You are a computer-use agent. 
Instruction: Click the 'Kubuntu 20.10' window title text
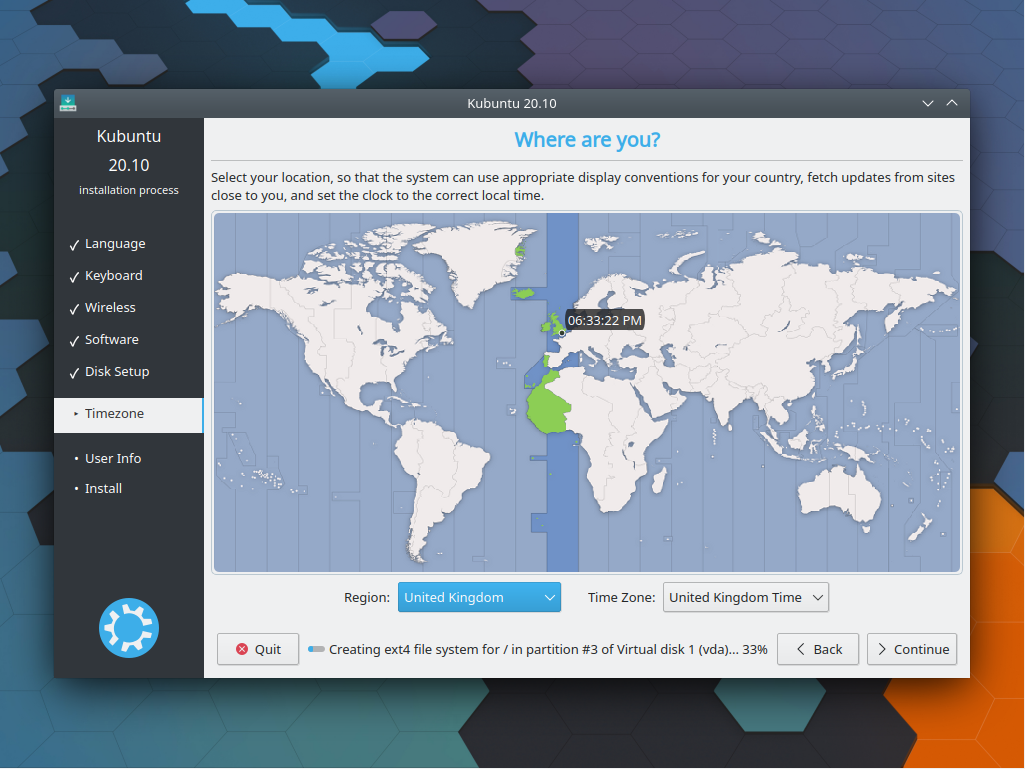[x=512, y=103]
